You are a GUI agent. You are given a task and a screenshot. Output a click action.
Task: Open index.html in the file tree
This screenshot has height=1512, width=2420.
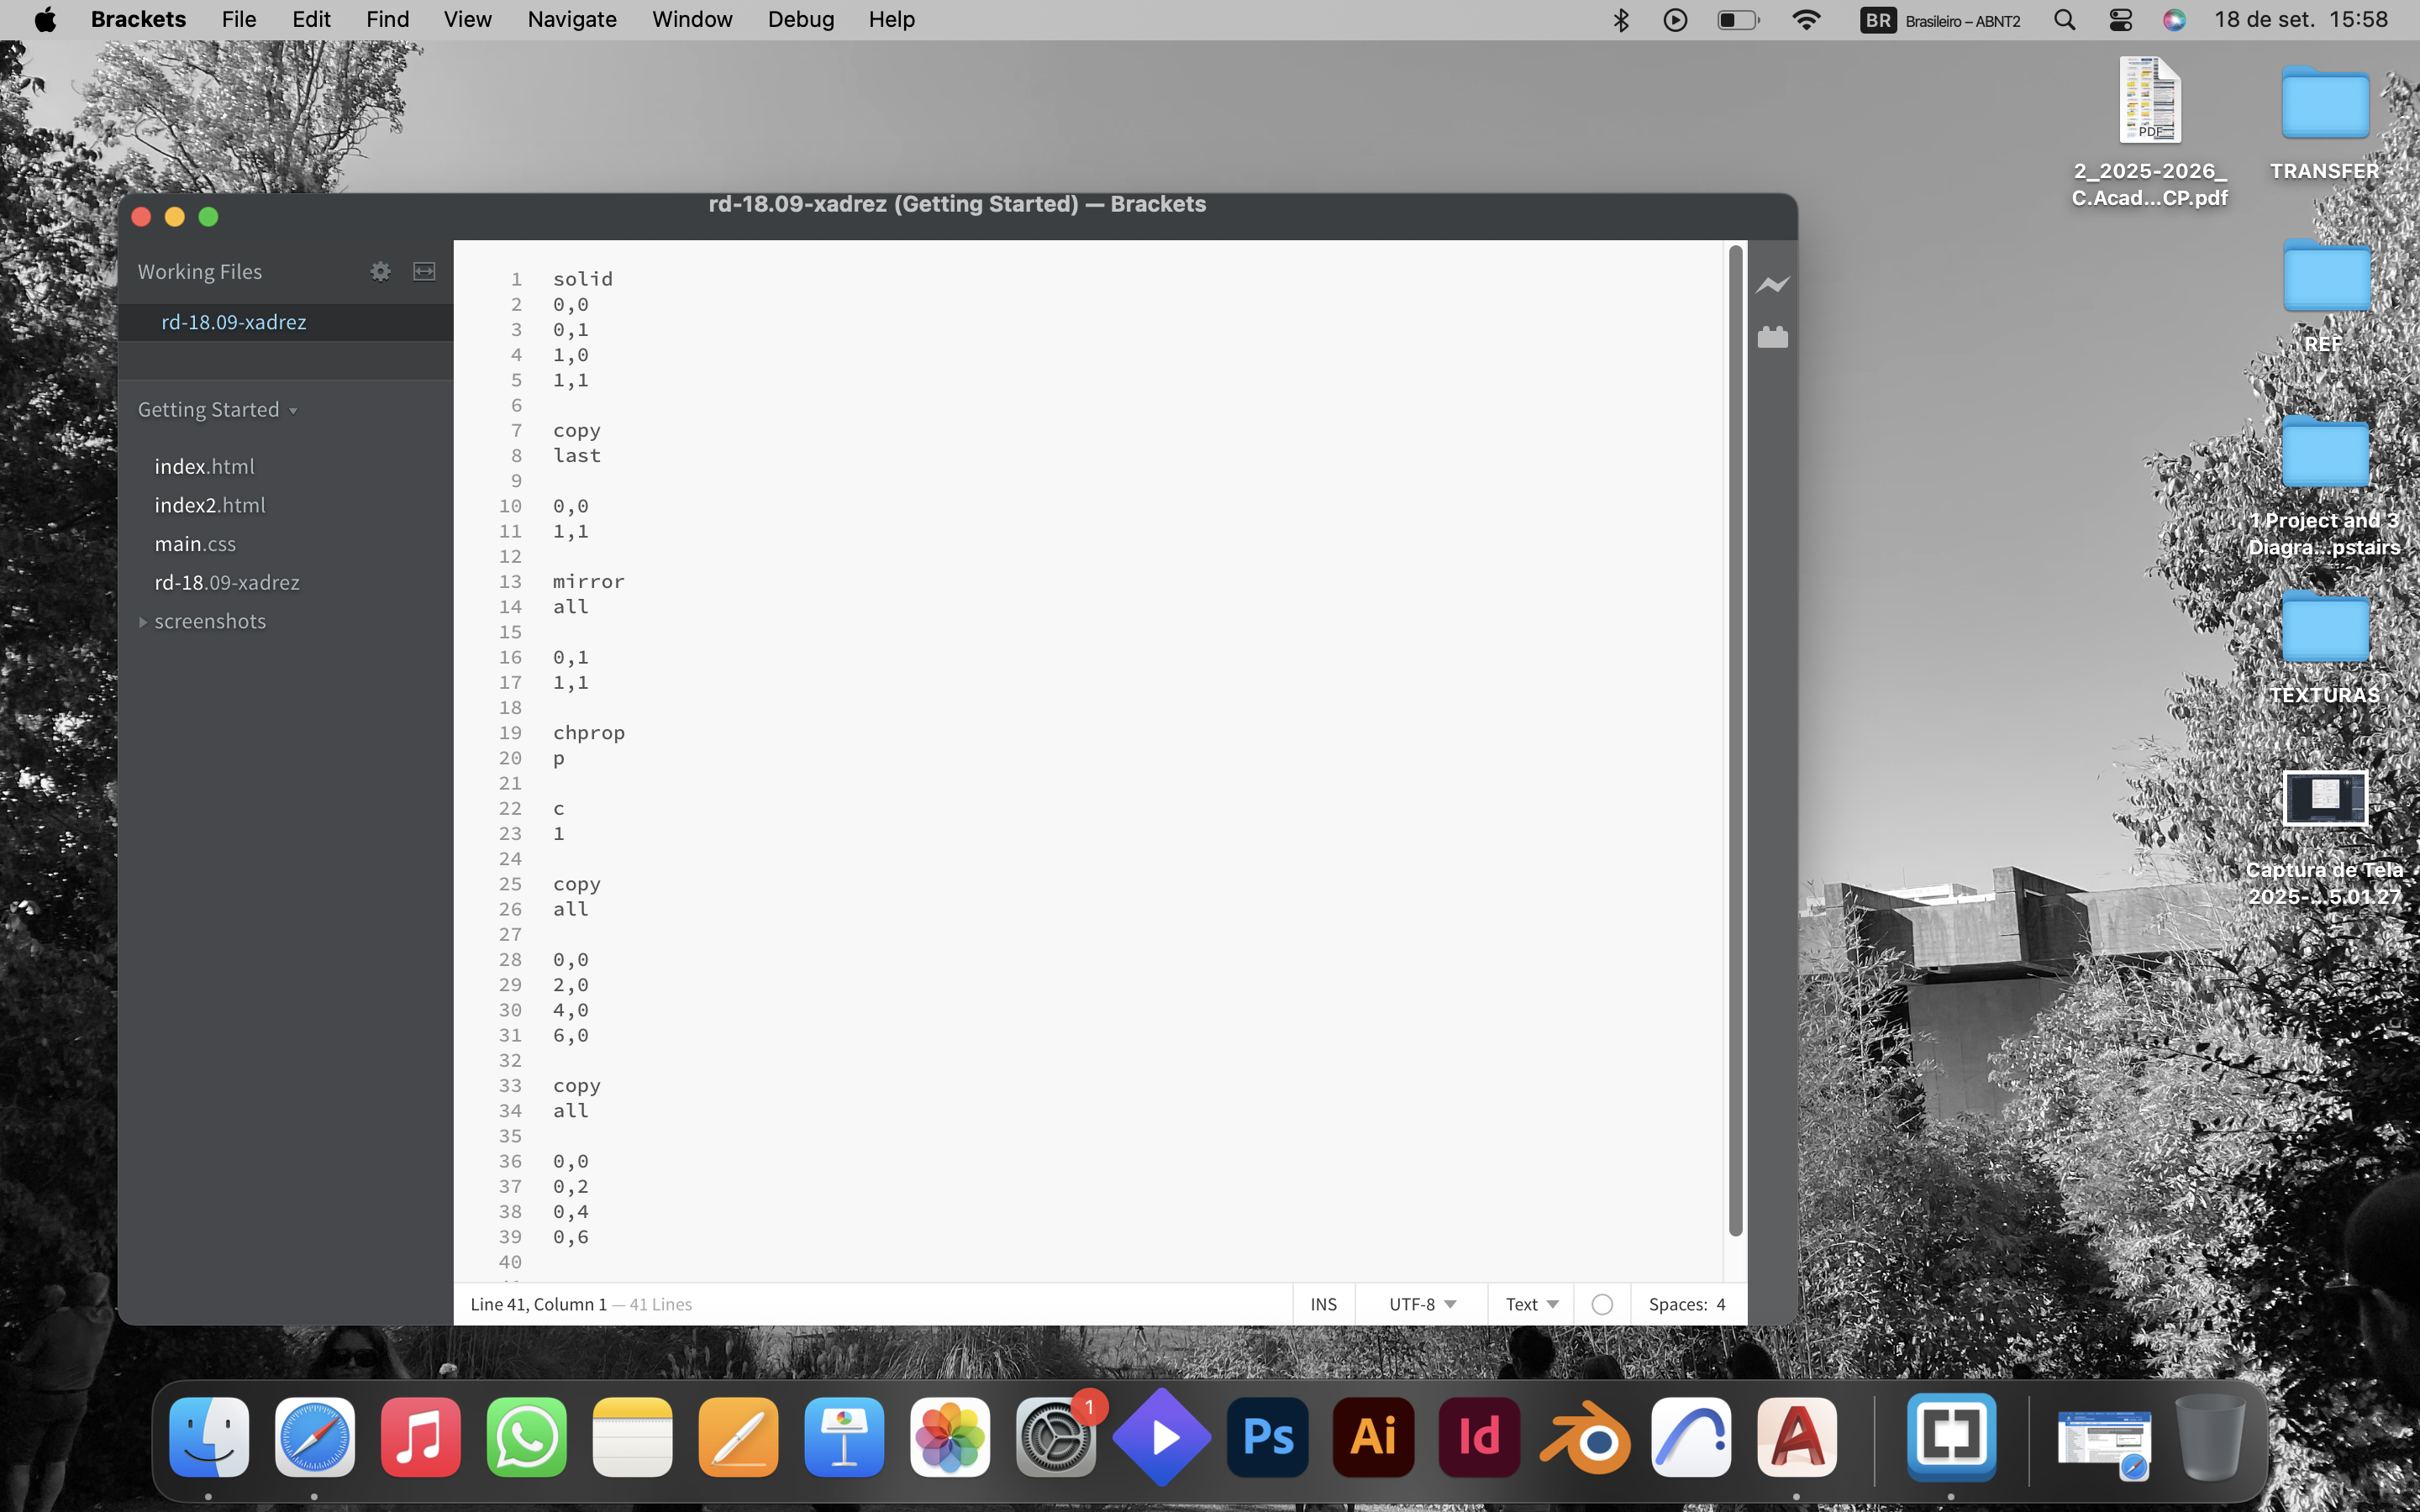coord(204,467)
